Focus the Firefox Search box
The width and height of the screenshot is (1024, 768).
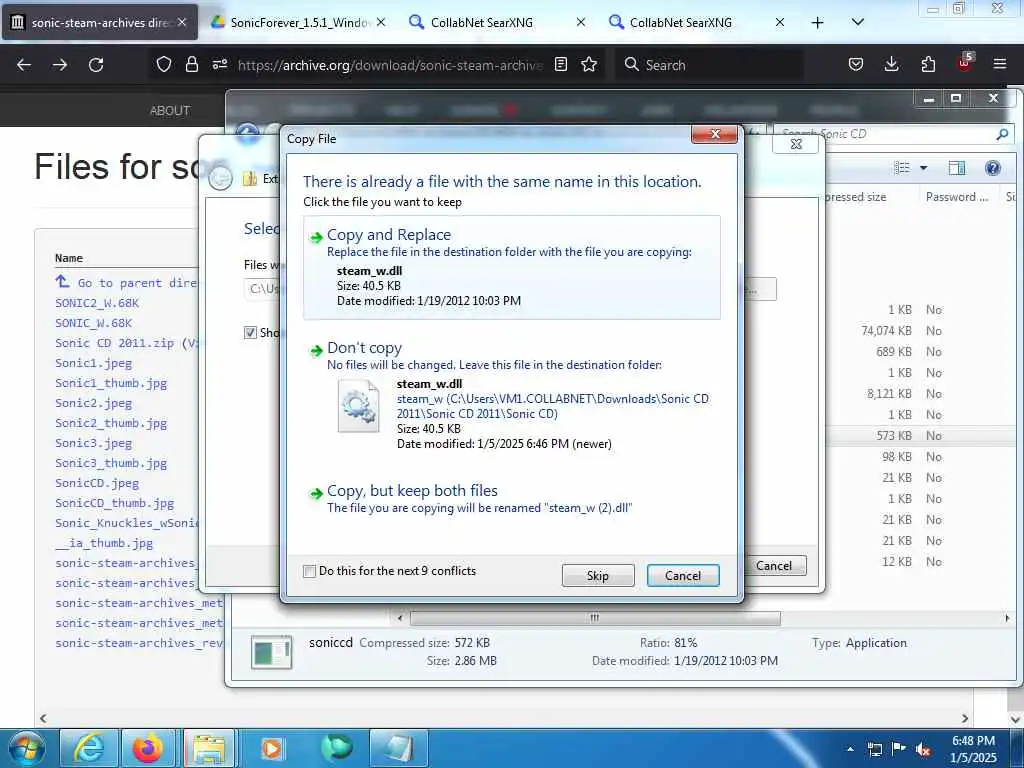[x=709, y=65]
